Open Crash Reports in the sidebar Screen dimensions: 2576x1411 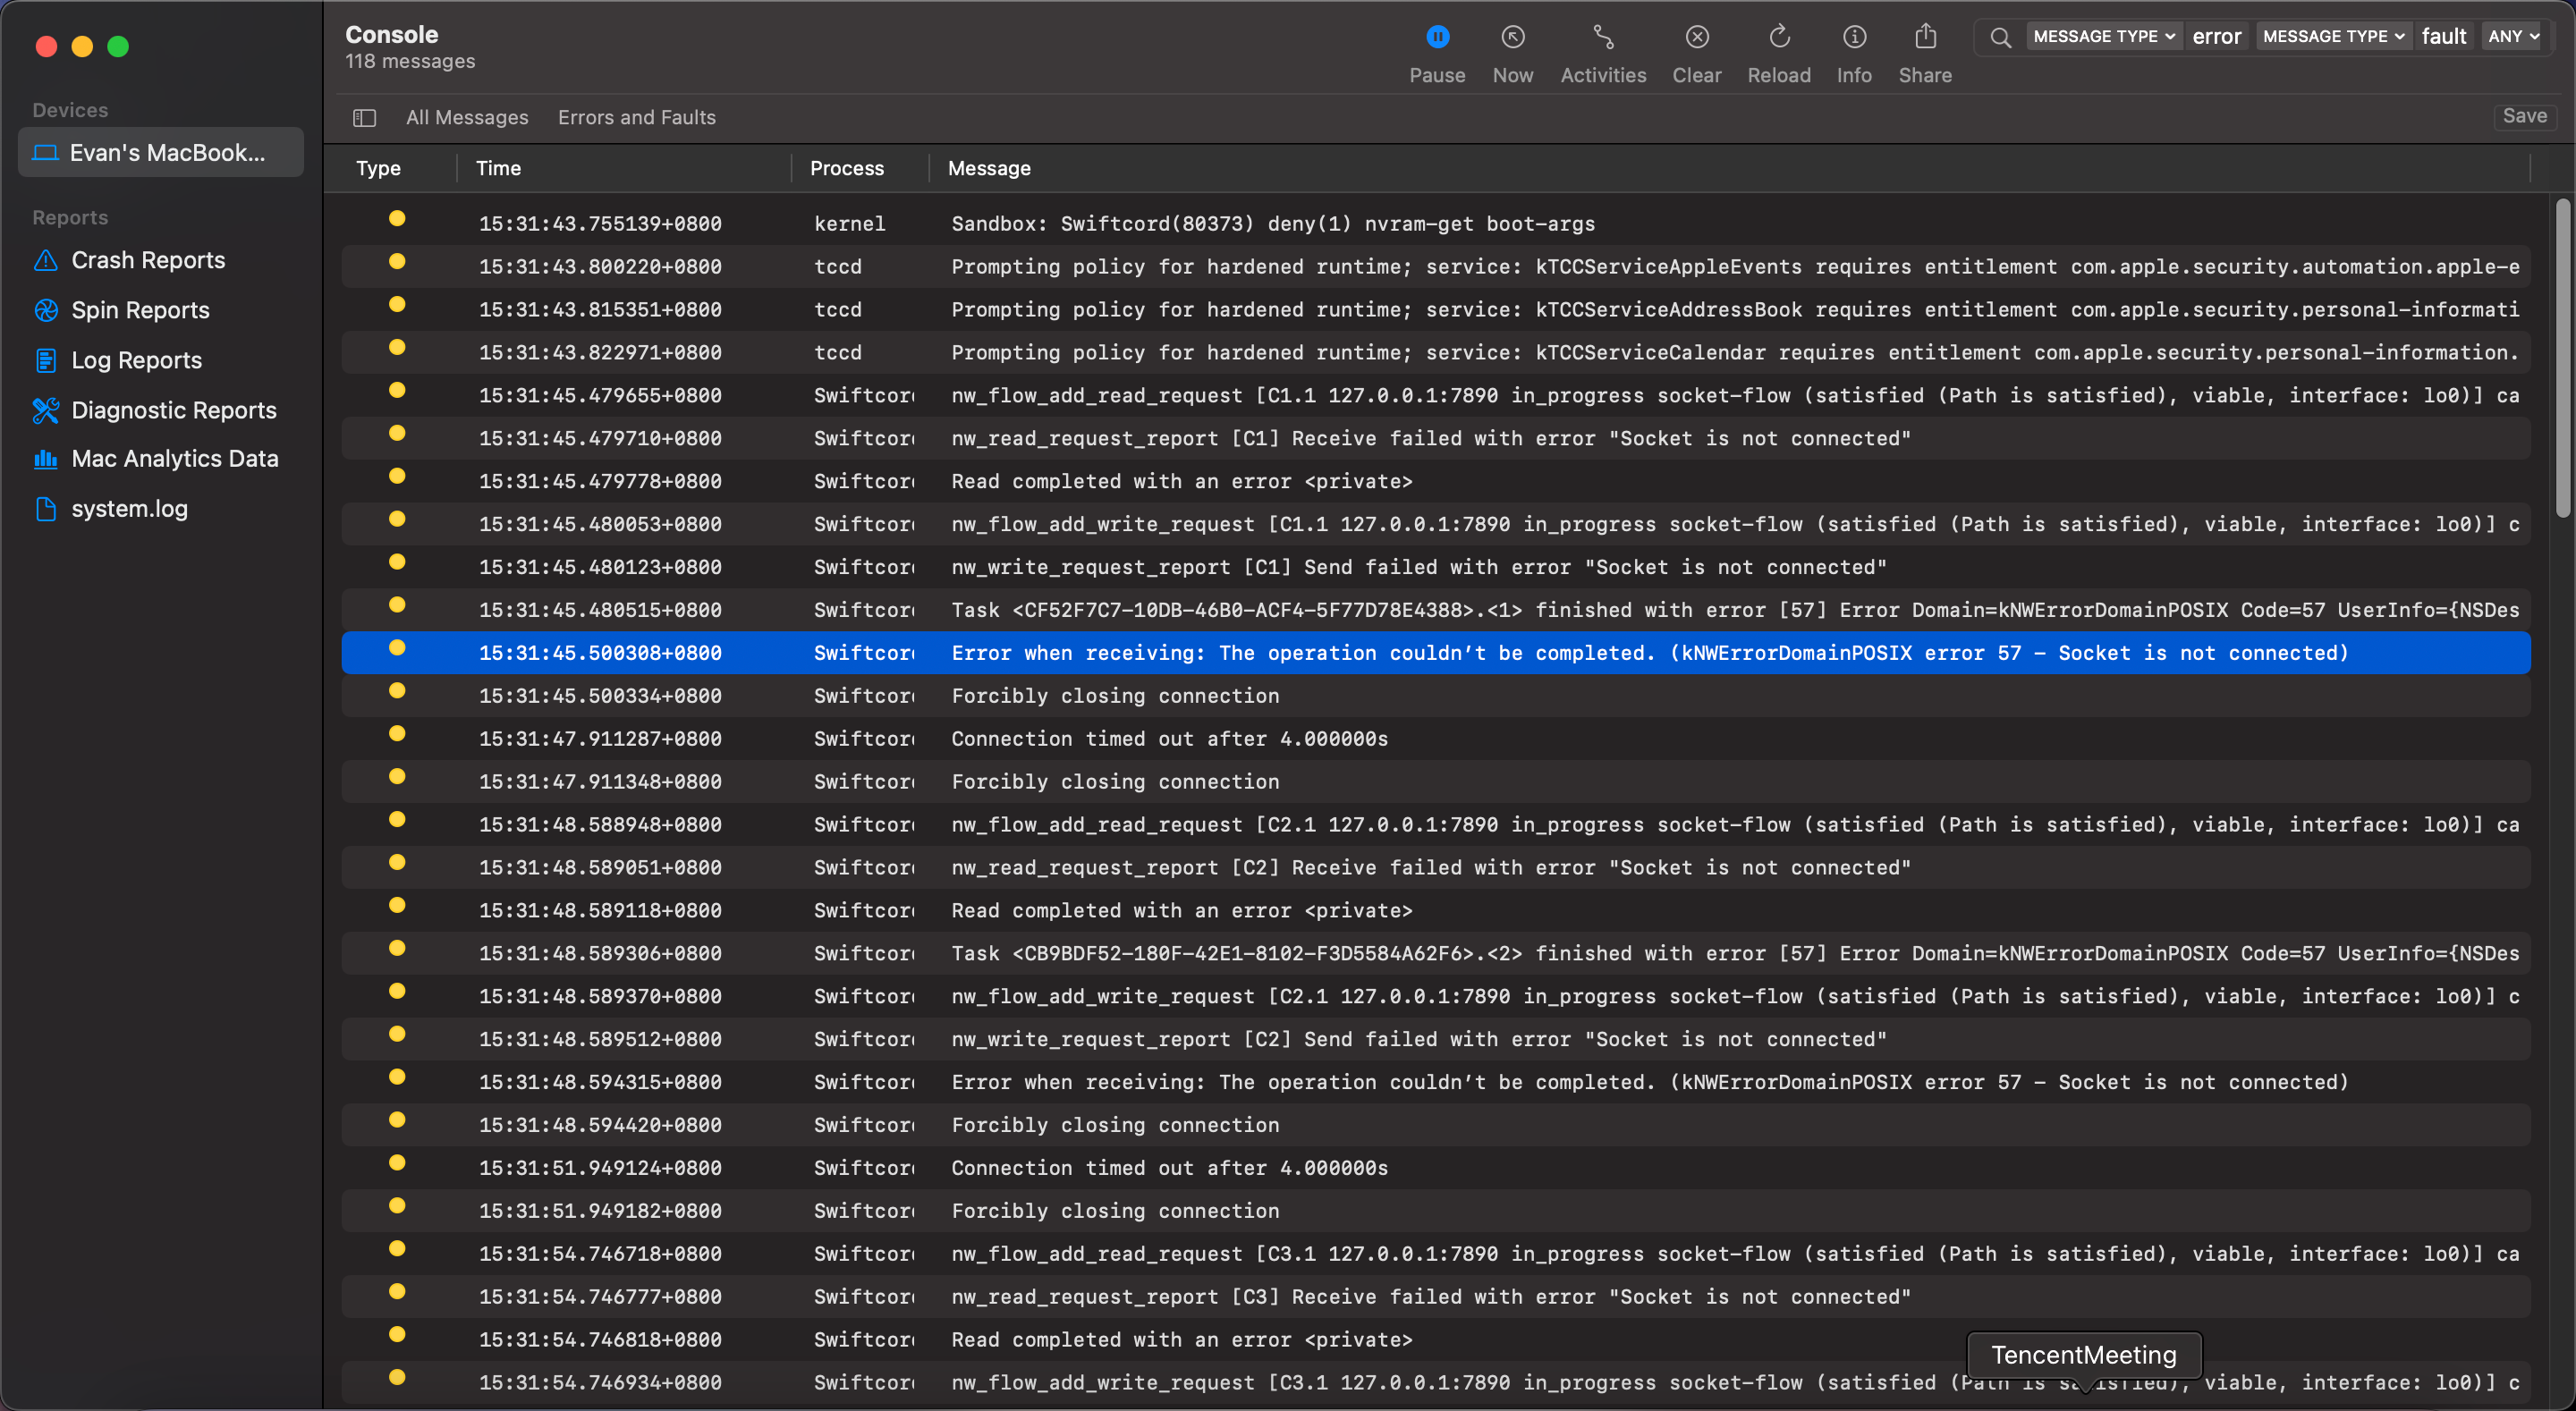[x=147, y=260]
